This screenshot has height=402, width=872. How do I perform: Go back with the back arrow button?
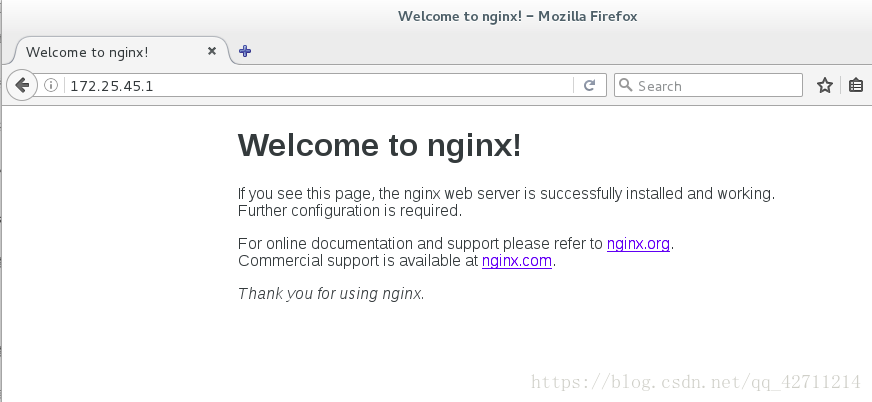coord(22,85)
